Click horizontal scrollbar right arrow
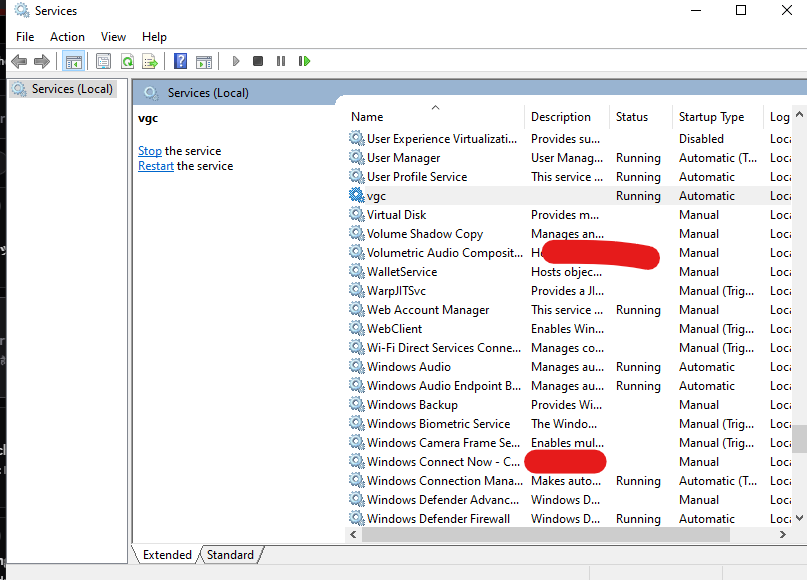This screenshot has width=807, height=580. [783, 535]
